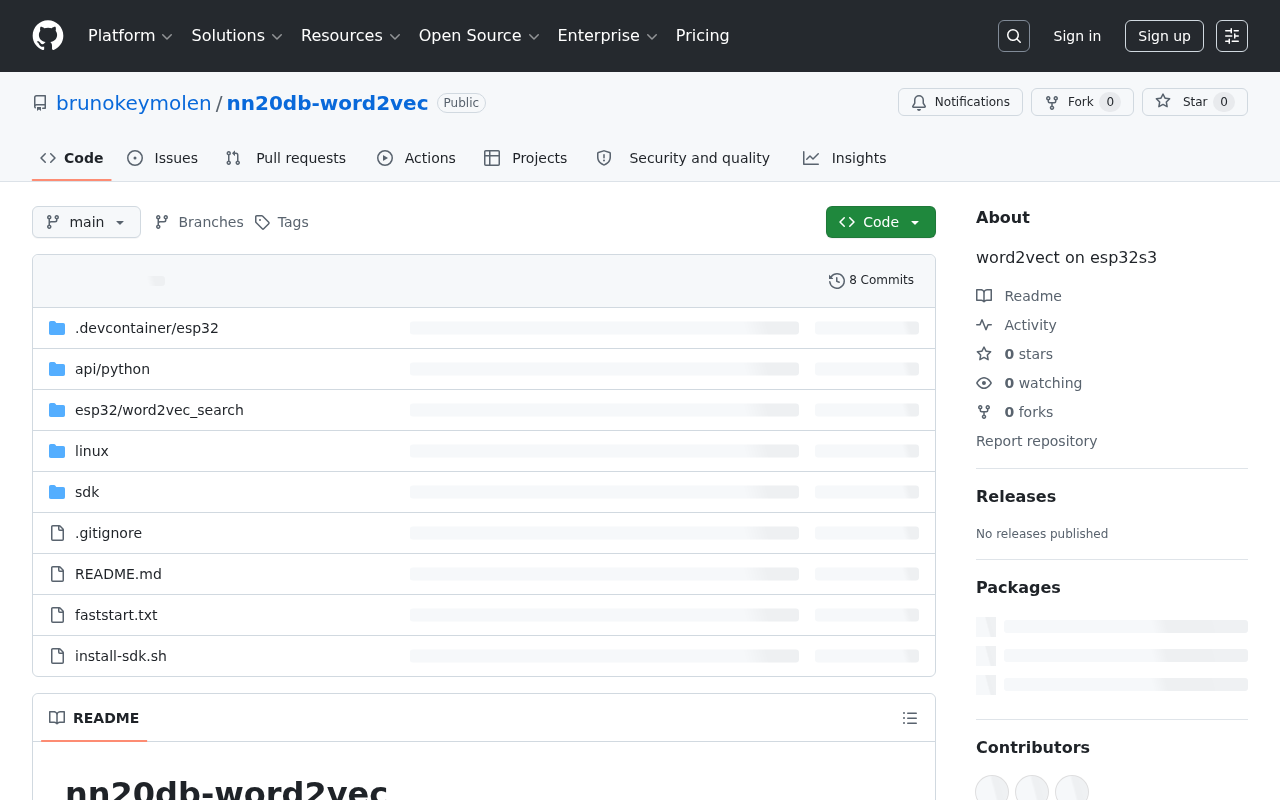Click the star icon beside 0 stars
Image resolution: width=1280 pixels, height=800 pixels.
tap(984, 354)
